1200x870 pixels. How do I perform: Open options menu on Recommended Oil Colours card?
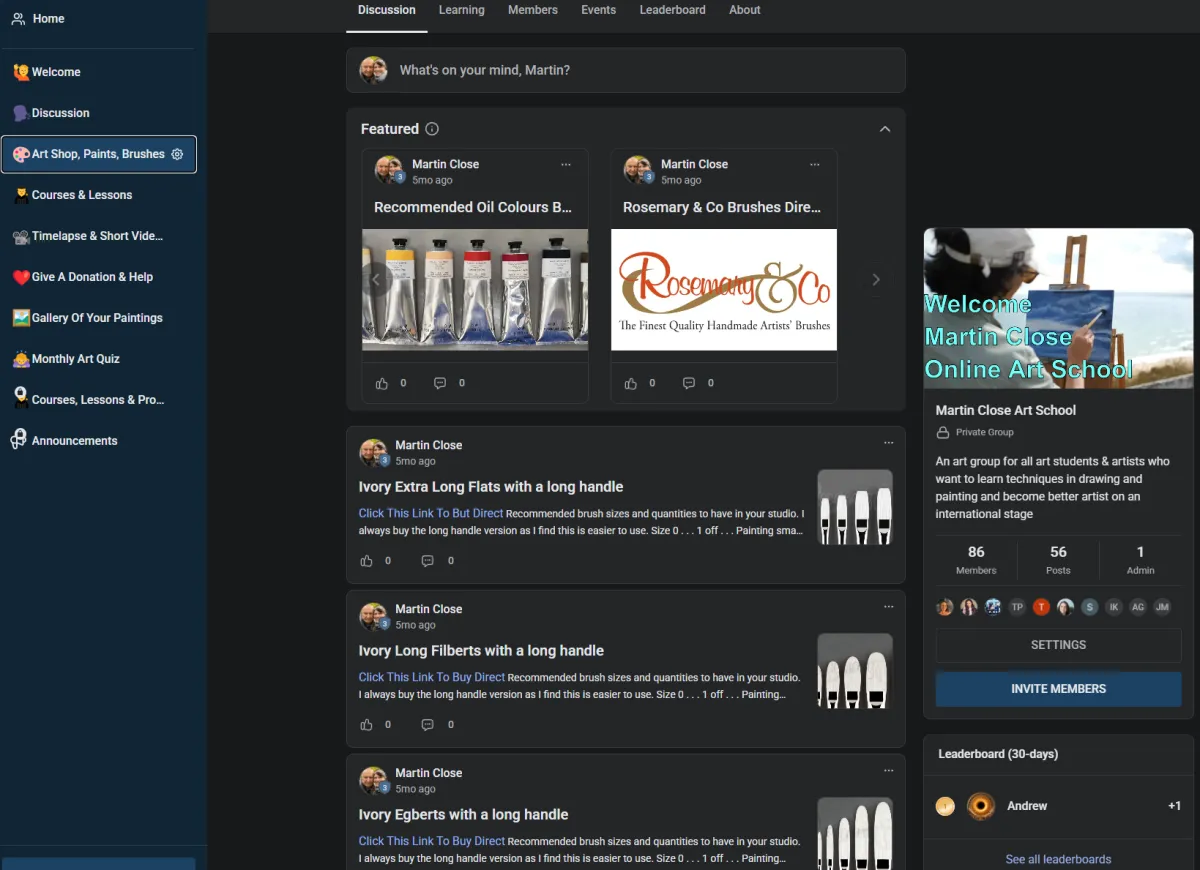[566, 164]
